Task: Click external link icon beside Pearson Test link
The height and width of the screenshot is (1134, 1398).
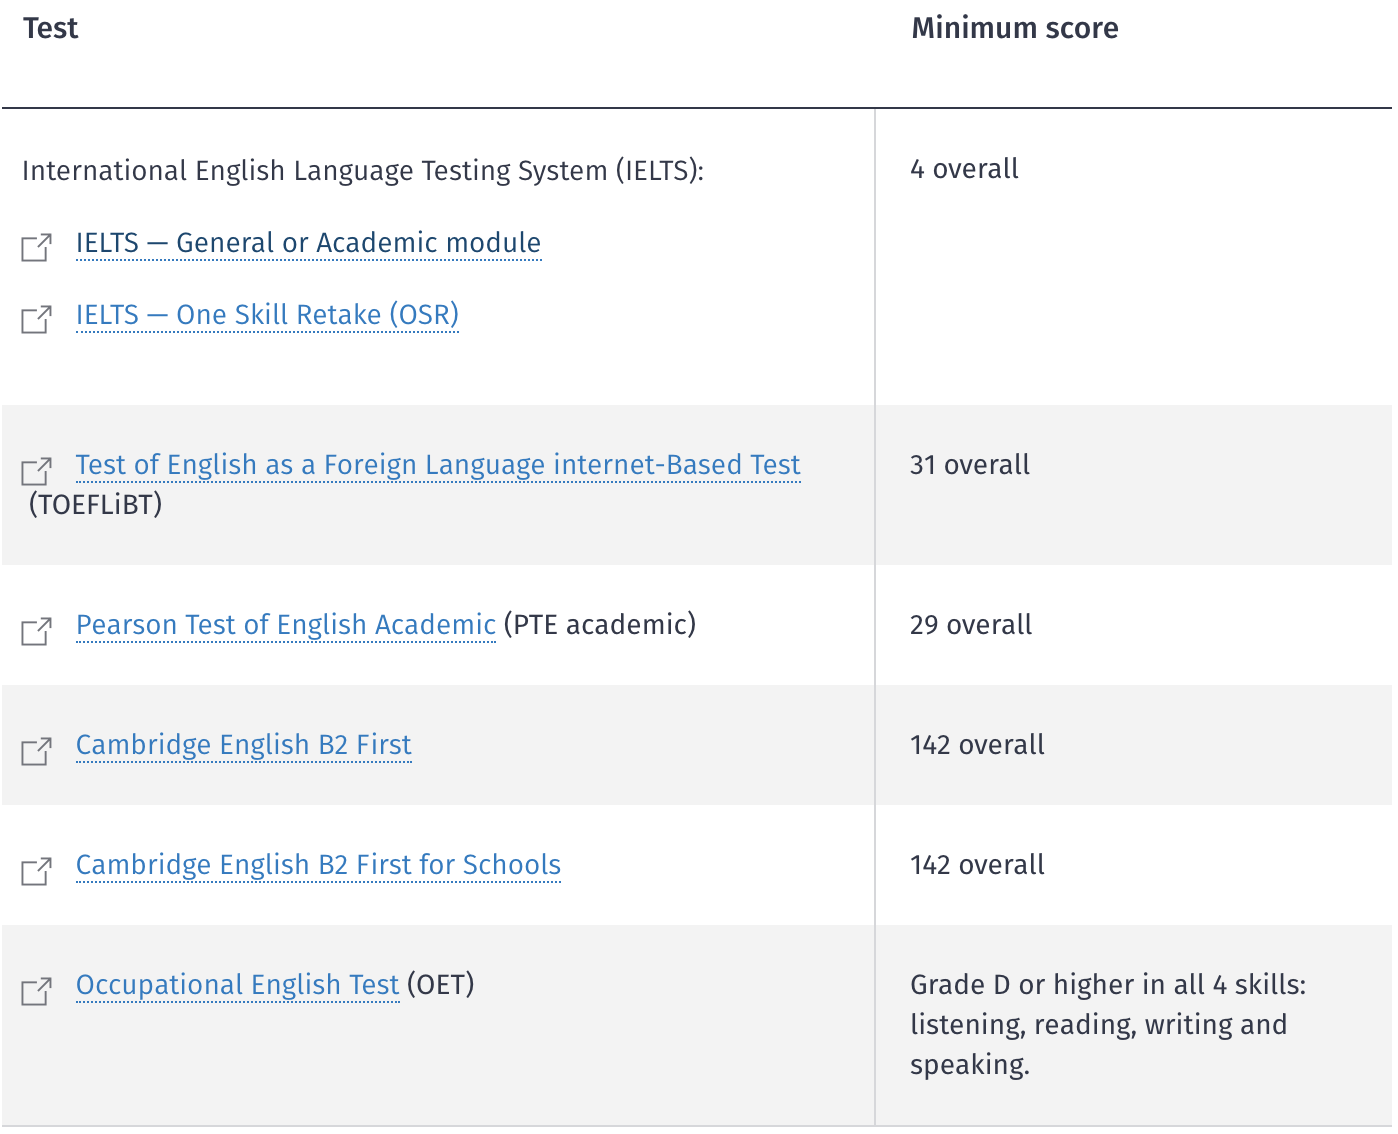Action: [37, 631]
